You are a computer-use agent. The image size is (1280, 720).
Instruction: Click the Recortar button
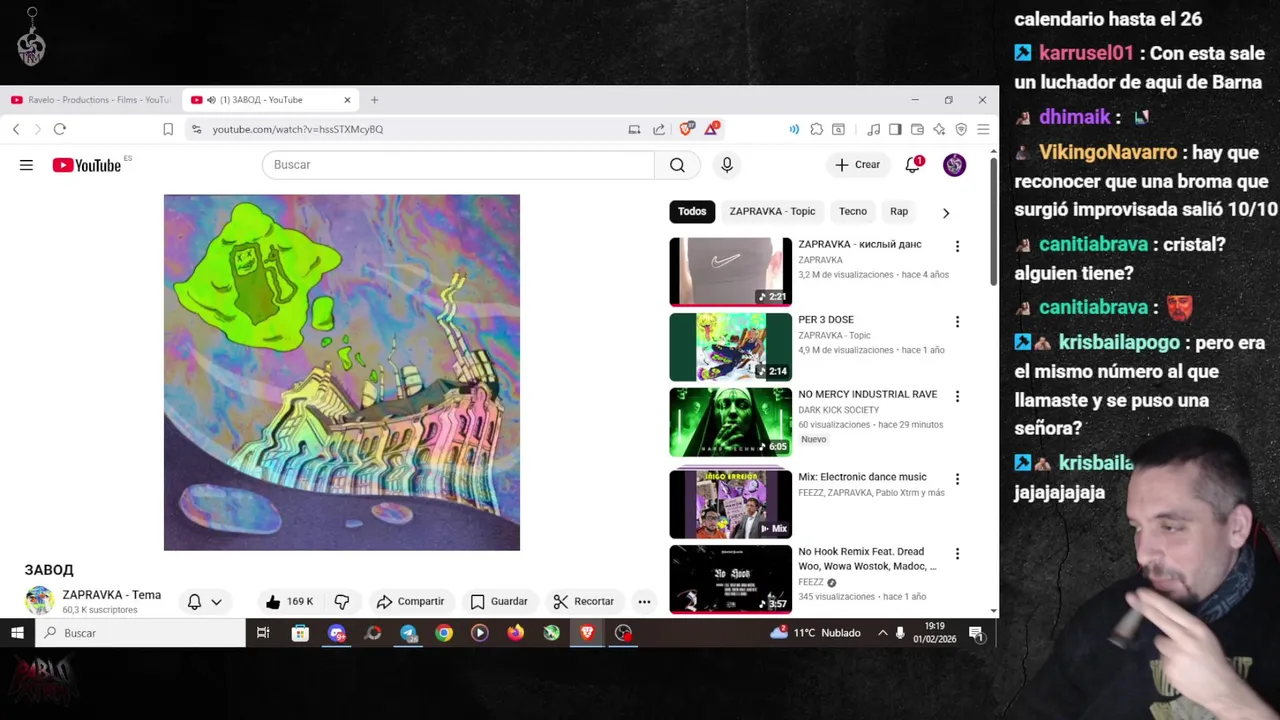584,601
